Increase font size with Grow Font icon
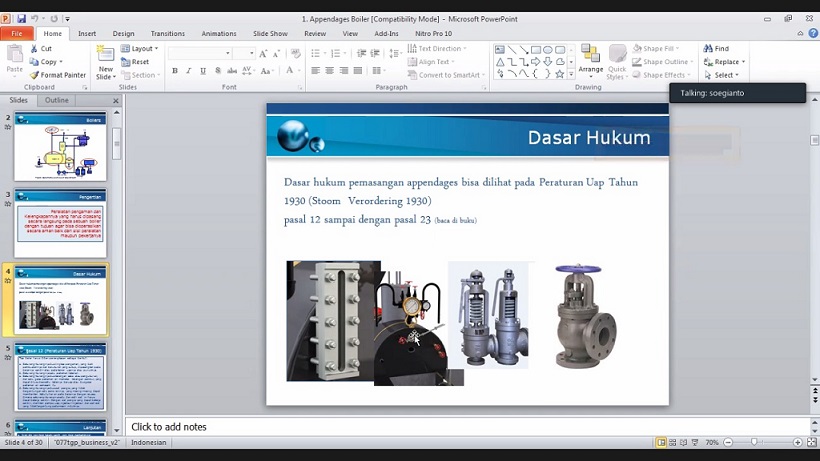The image size is (820, 461). pyautogui.click(x=263, y=53)
